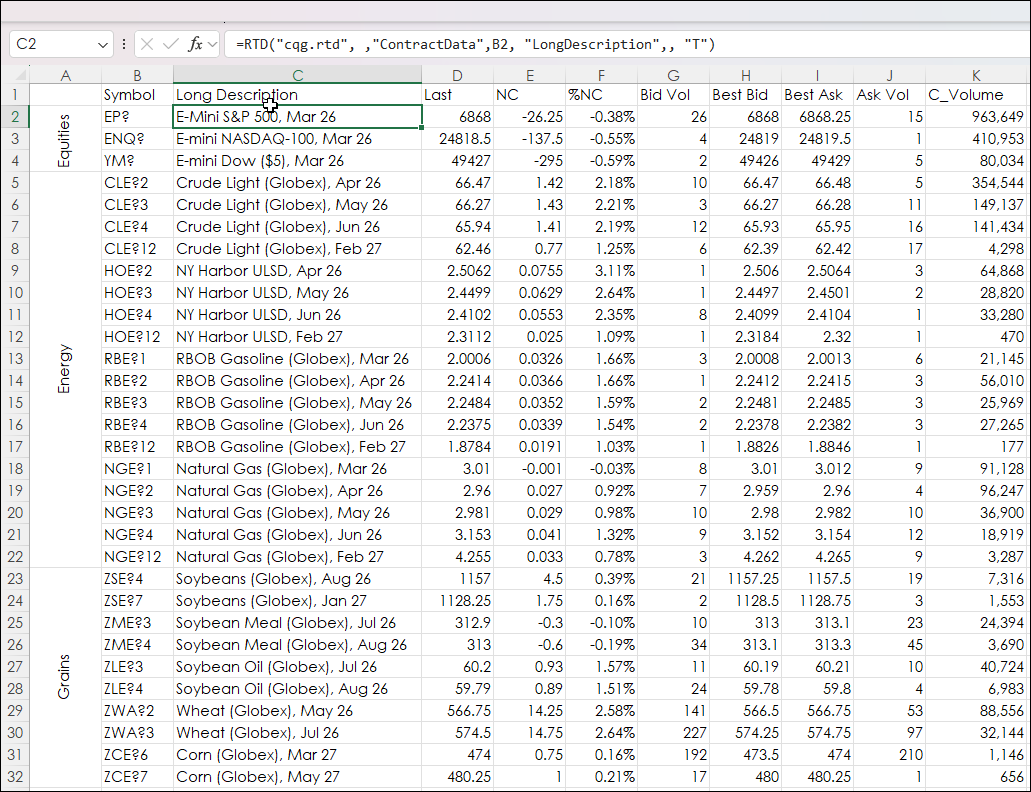The image size is (1031, 792).
Task: Select the Best Bid header cell
Action: tap(745, 95)
